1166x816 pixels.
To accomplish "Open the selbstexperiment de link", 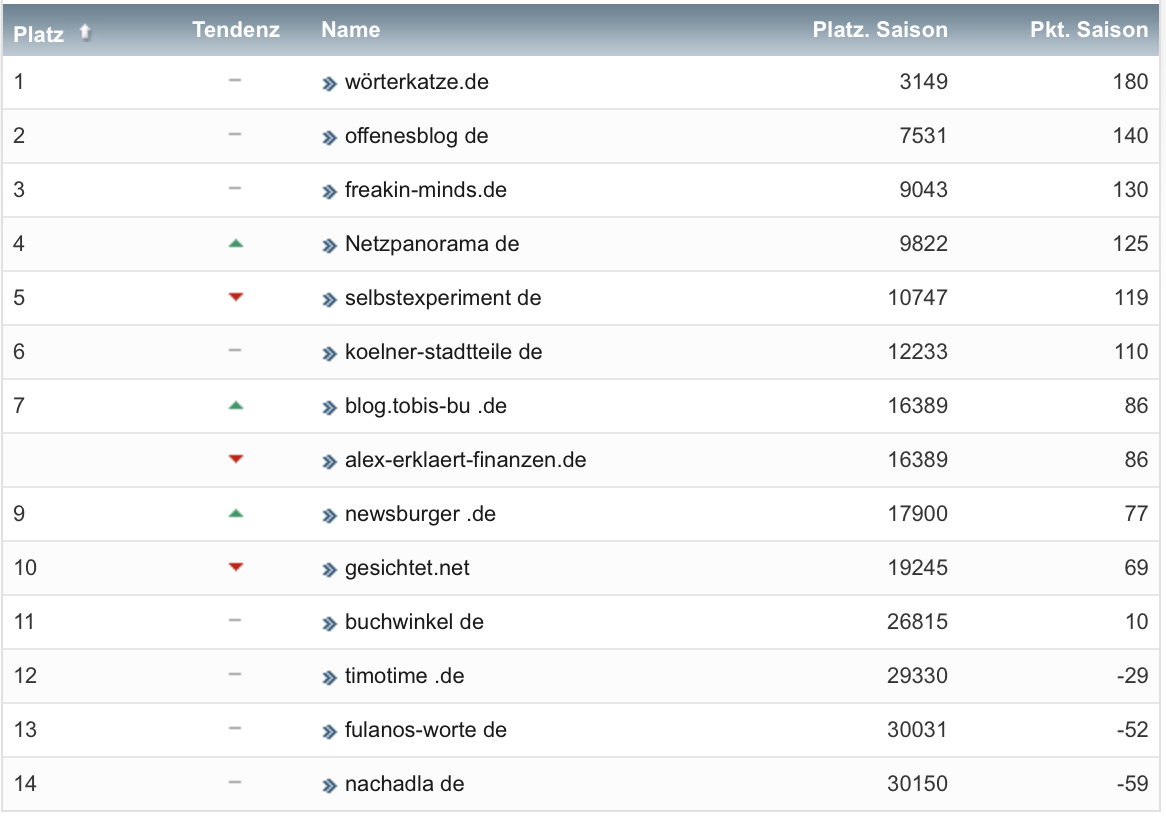I will pos(443,298).
